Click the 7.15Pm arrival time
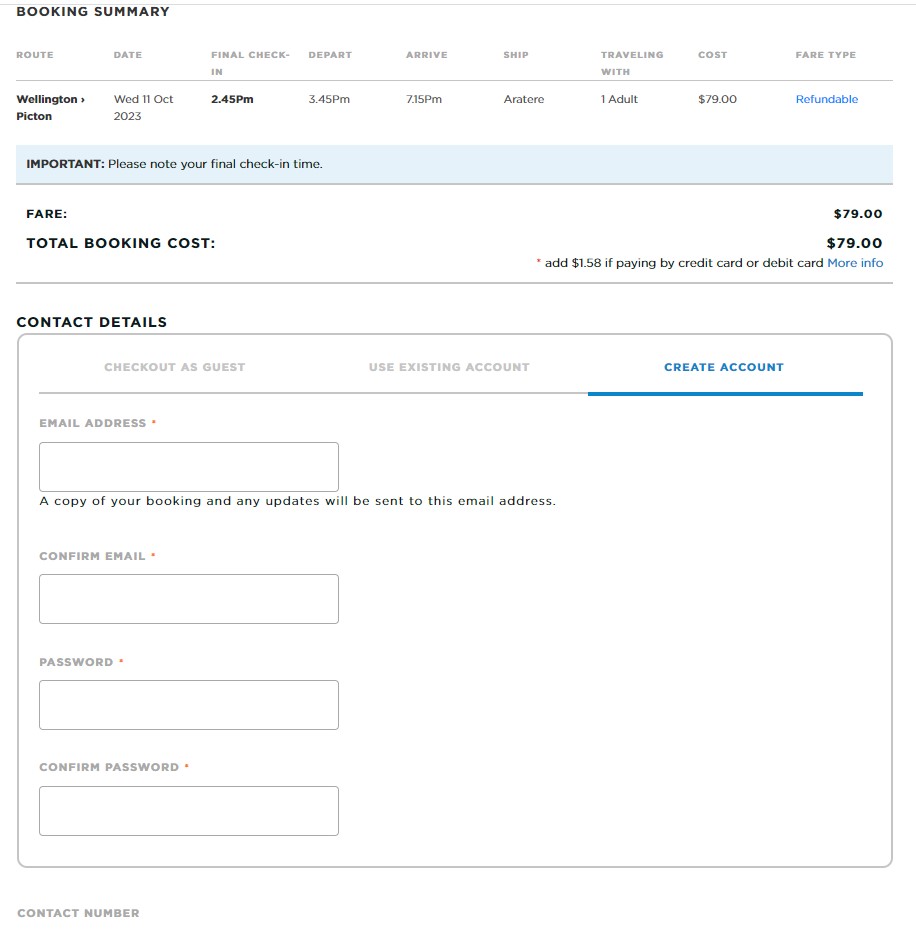916x931 pixels. (424, 99)
